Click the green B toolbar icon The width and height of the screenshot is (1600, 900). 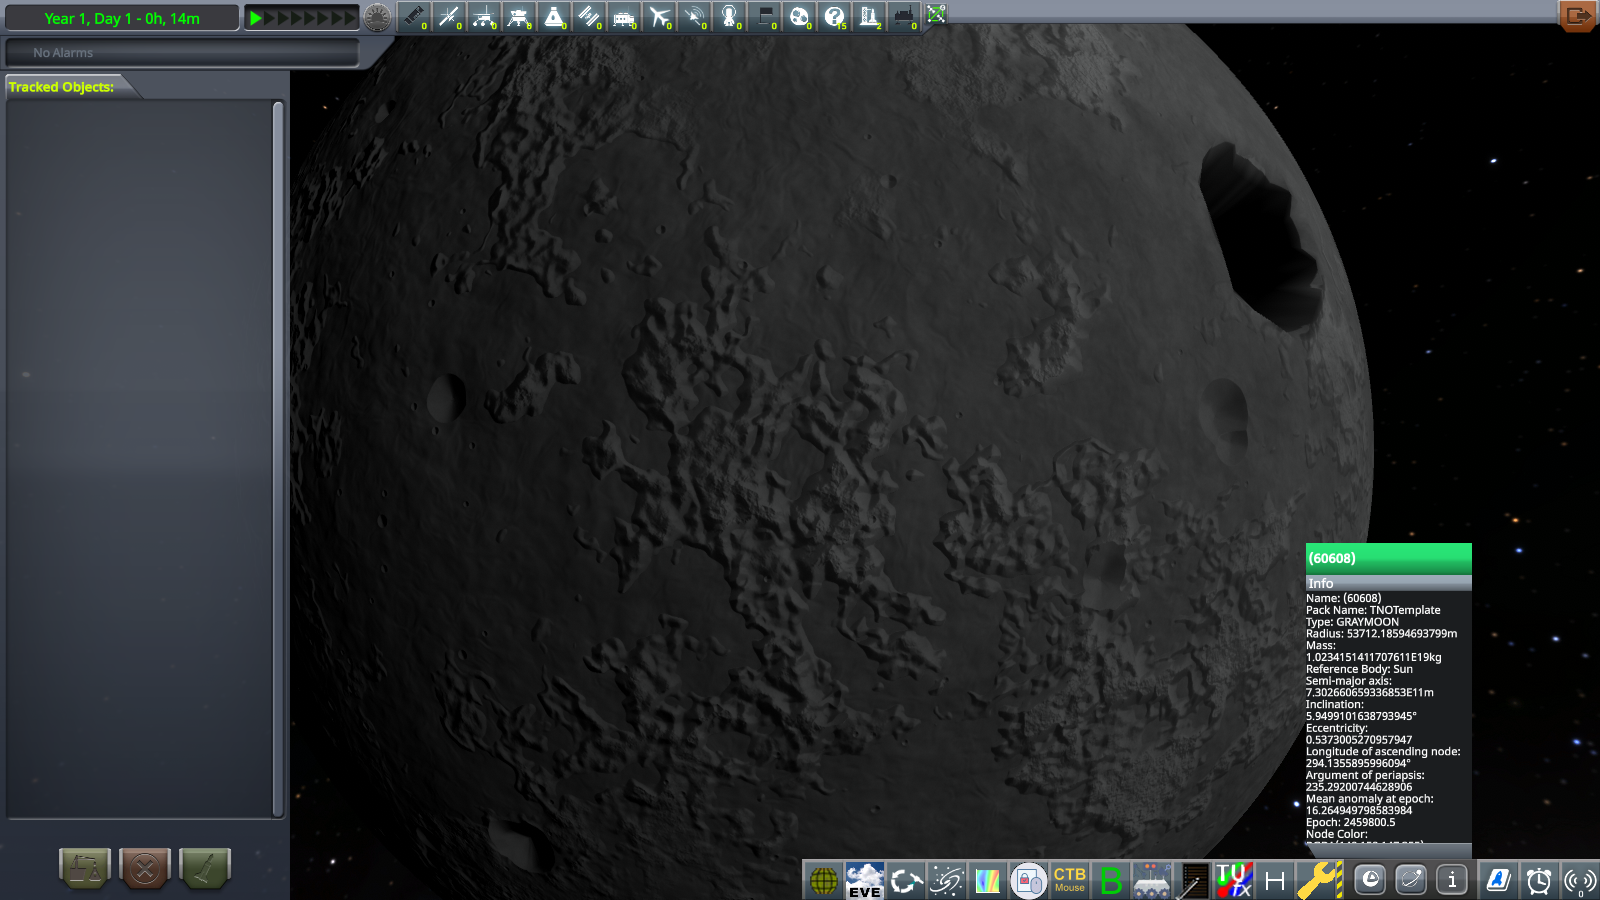click(x=1110, y=880)
